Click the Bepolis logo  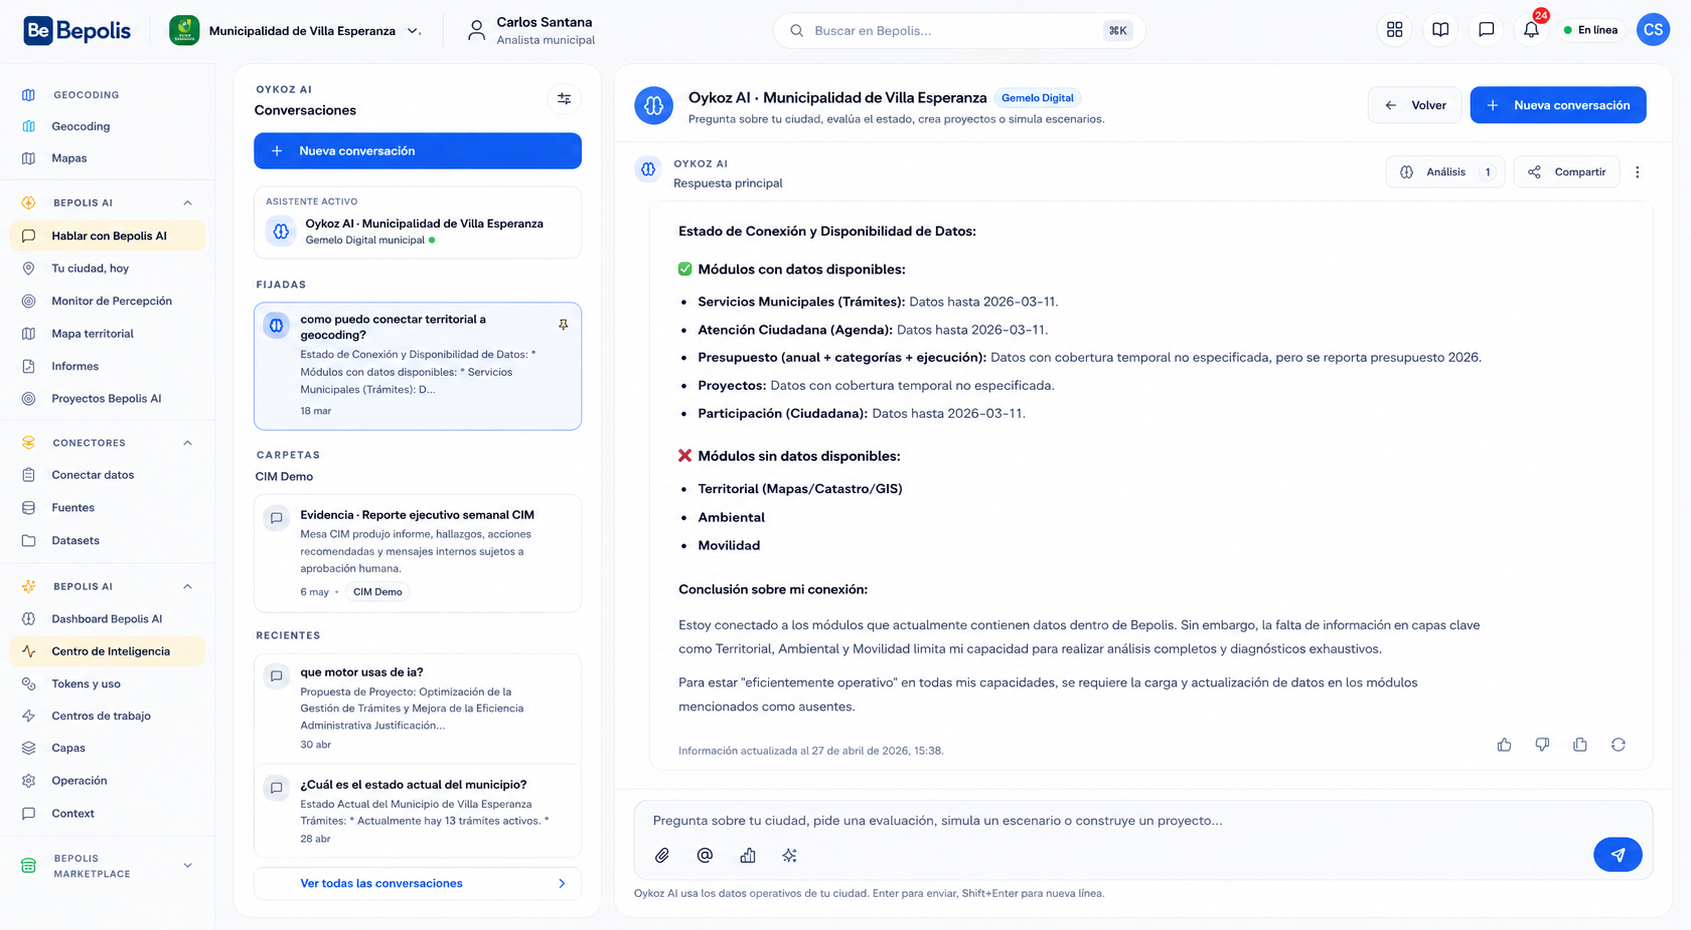pos(77,31)
